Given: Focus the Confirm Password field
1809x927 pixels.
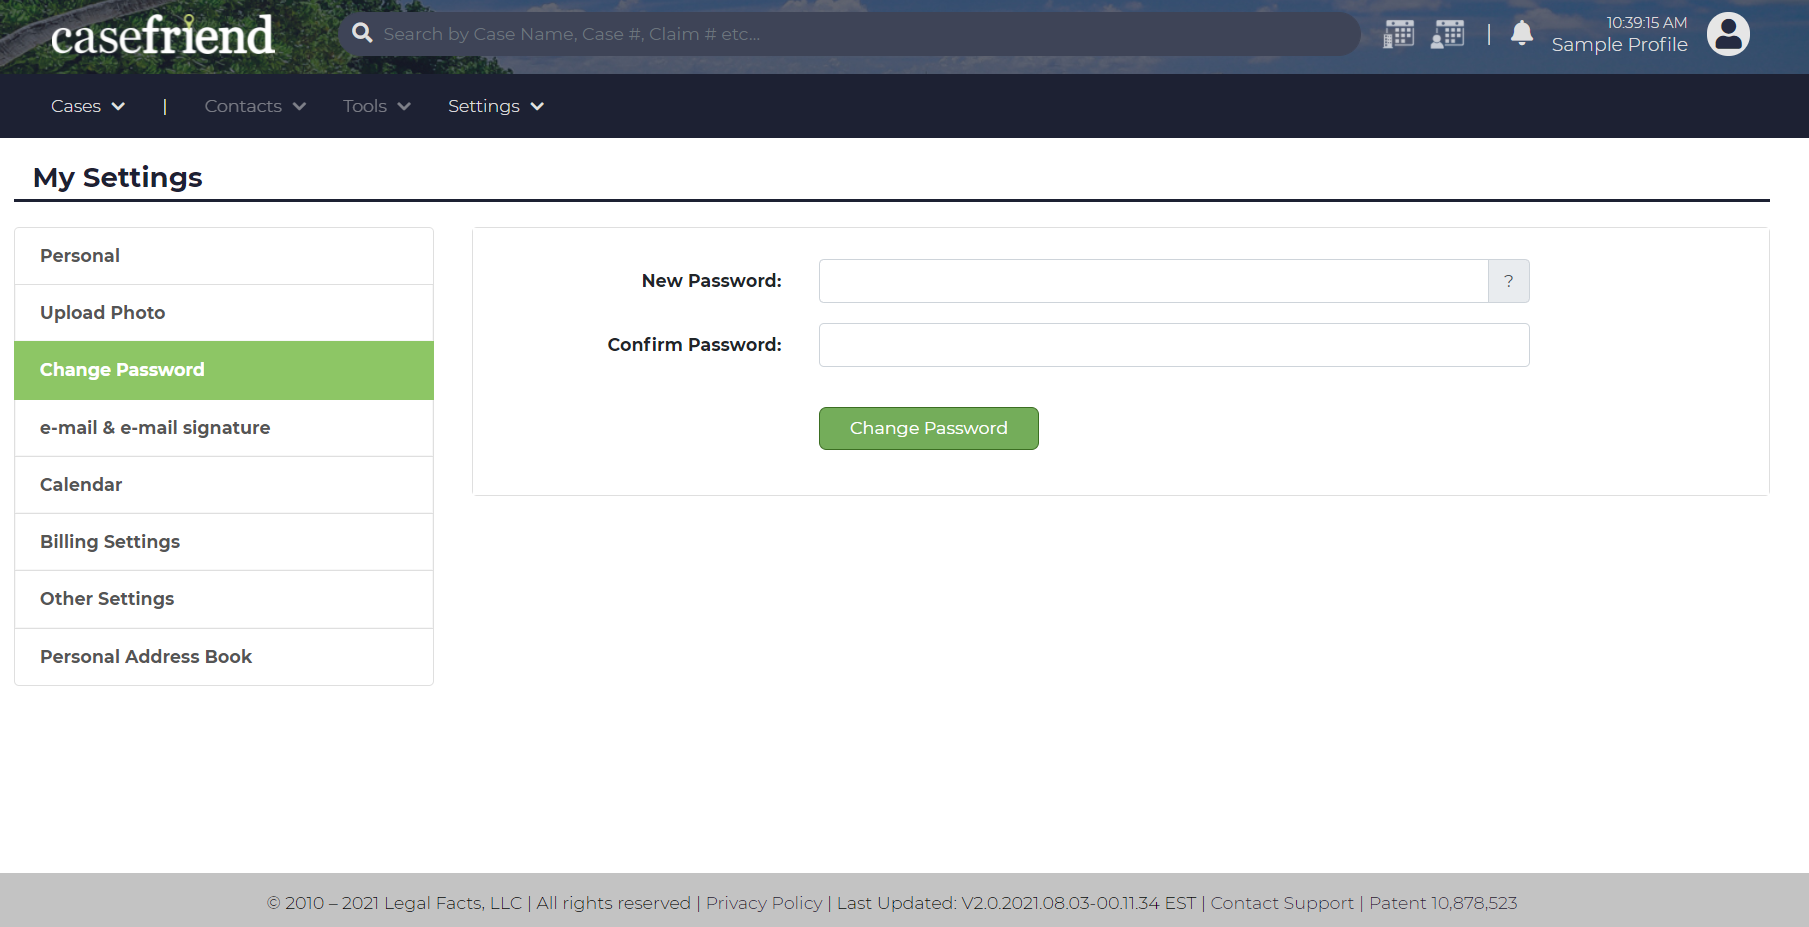Looking at the screenshot, I should coord(1174,345).
